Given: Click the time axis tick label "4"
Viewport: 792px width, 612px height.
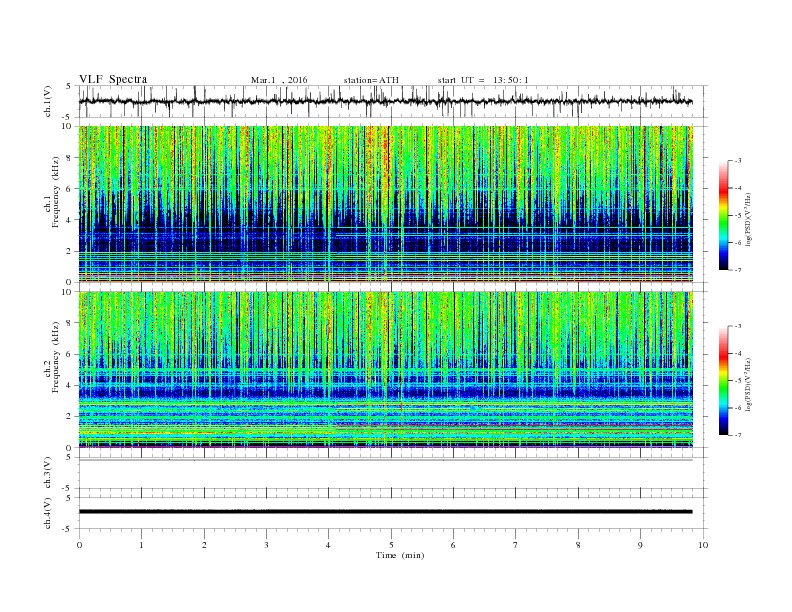Looking at the screenshot, I should click(x=328, y=545).
